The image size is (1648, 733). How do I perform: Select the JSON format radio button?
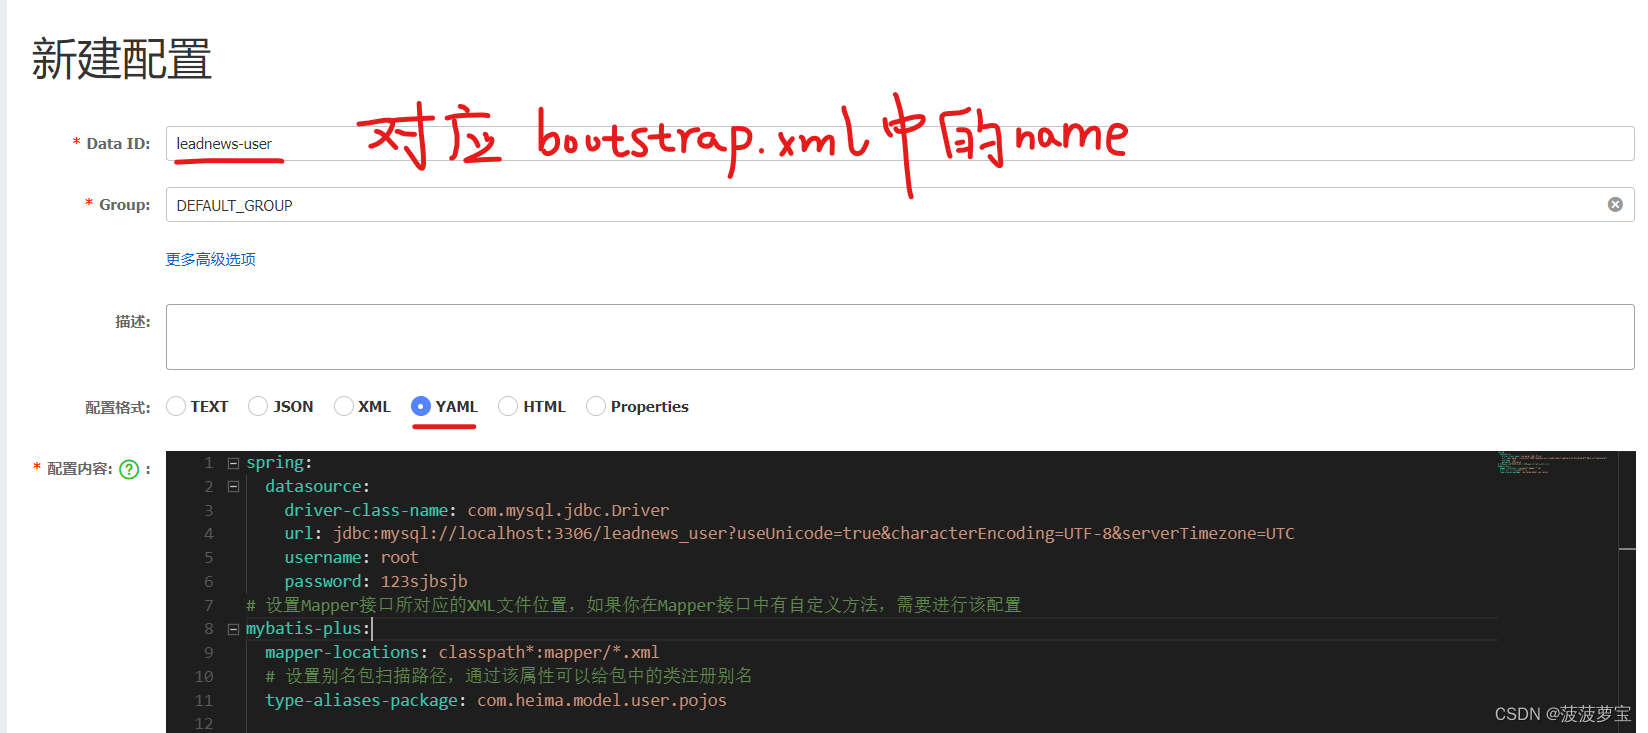(258, 406)
